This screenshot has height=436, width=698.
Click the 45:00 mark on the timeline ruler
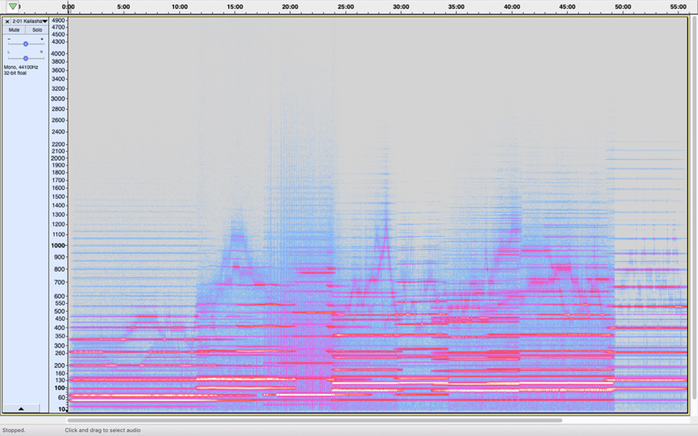pyautogui.click(x=567, y=7)
